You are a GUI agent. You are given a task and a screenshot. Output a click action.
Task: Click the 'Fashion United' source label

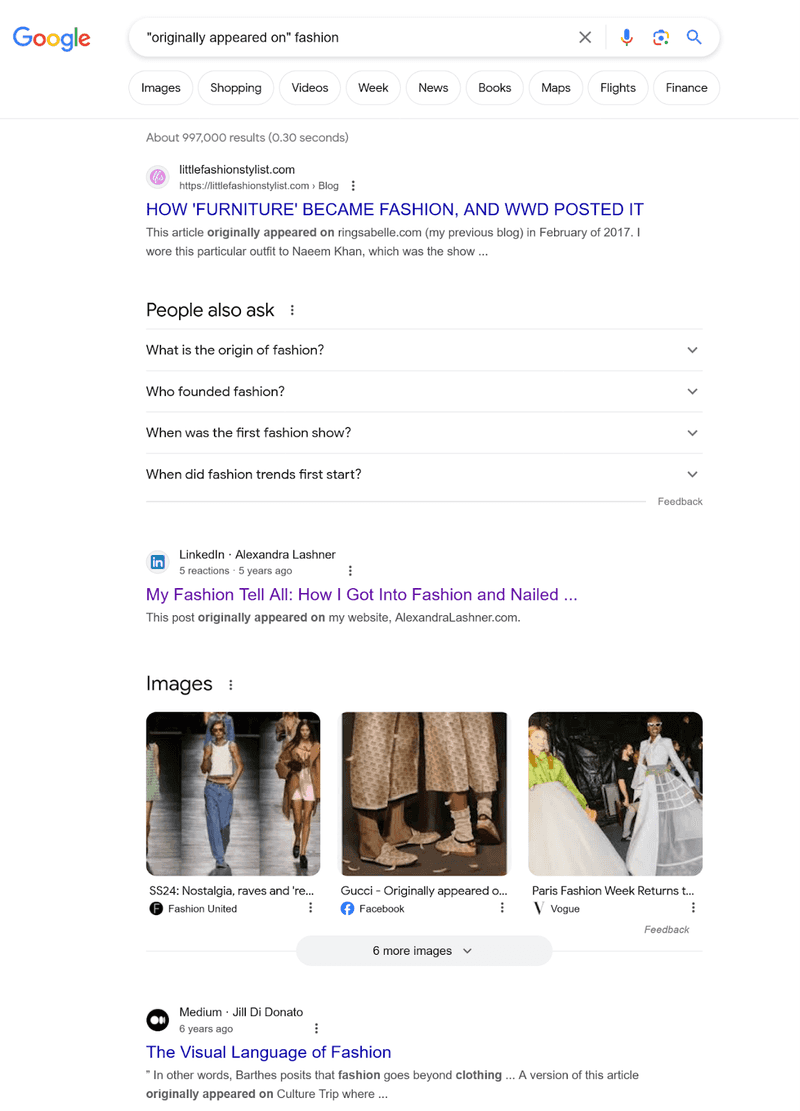203,909
